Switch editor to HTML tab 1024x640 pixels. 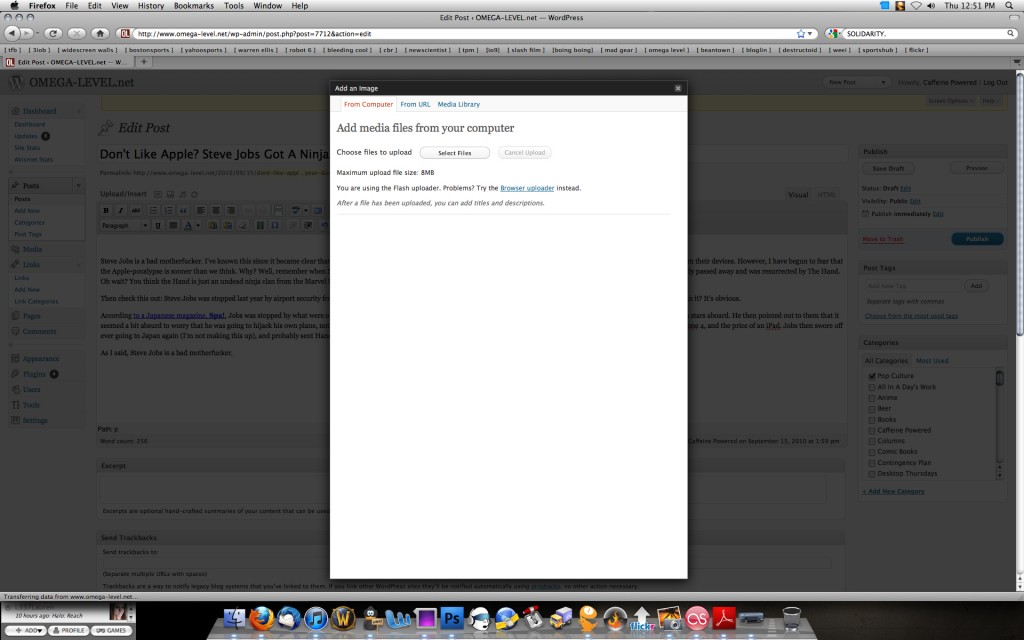tap(827, 195)
